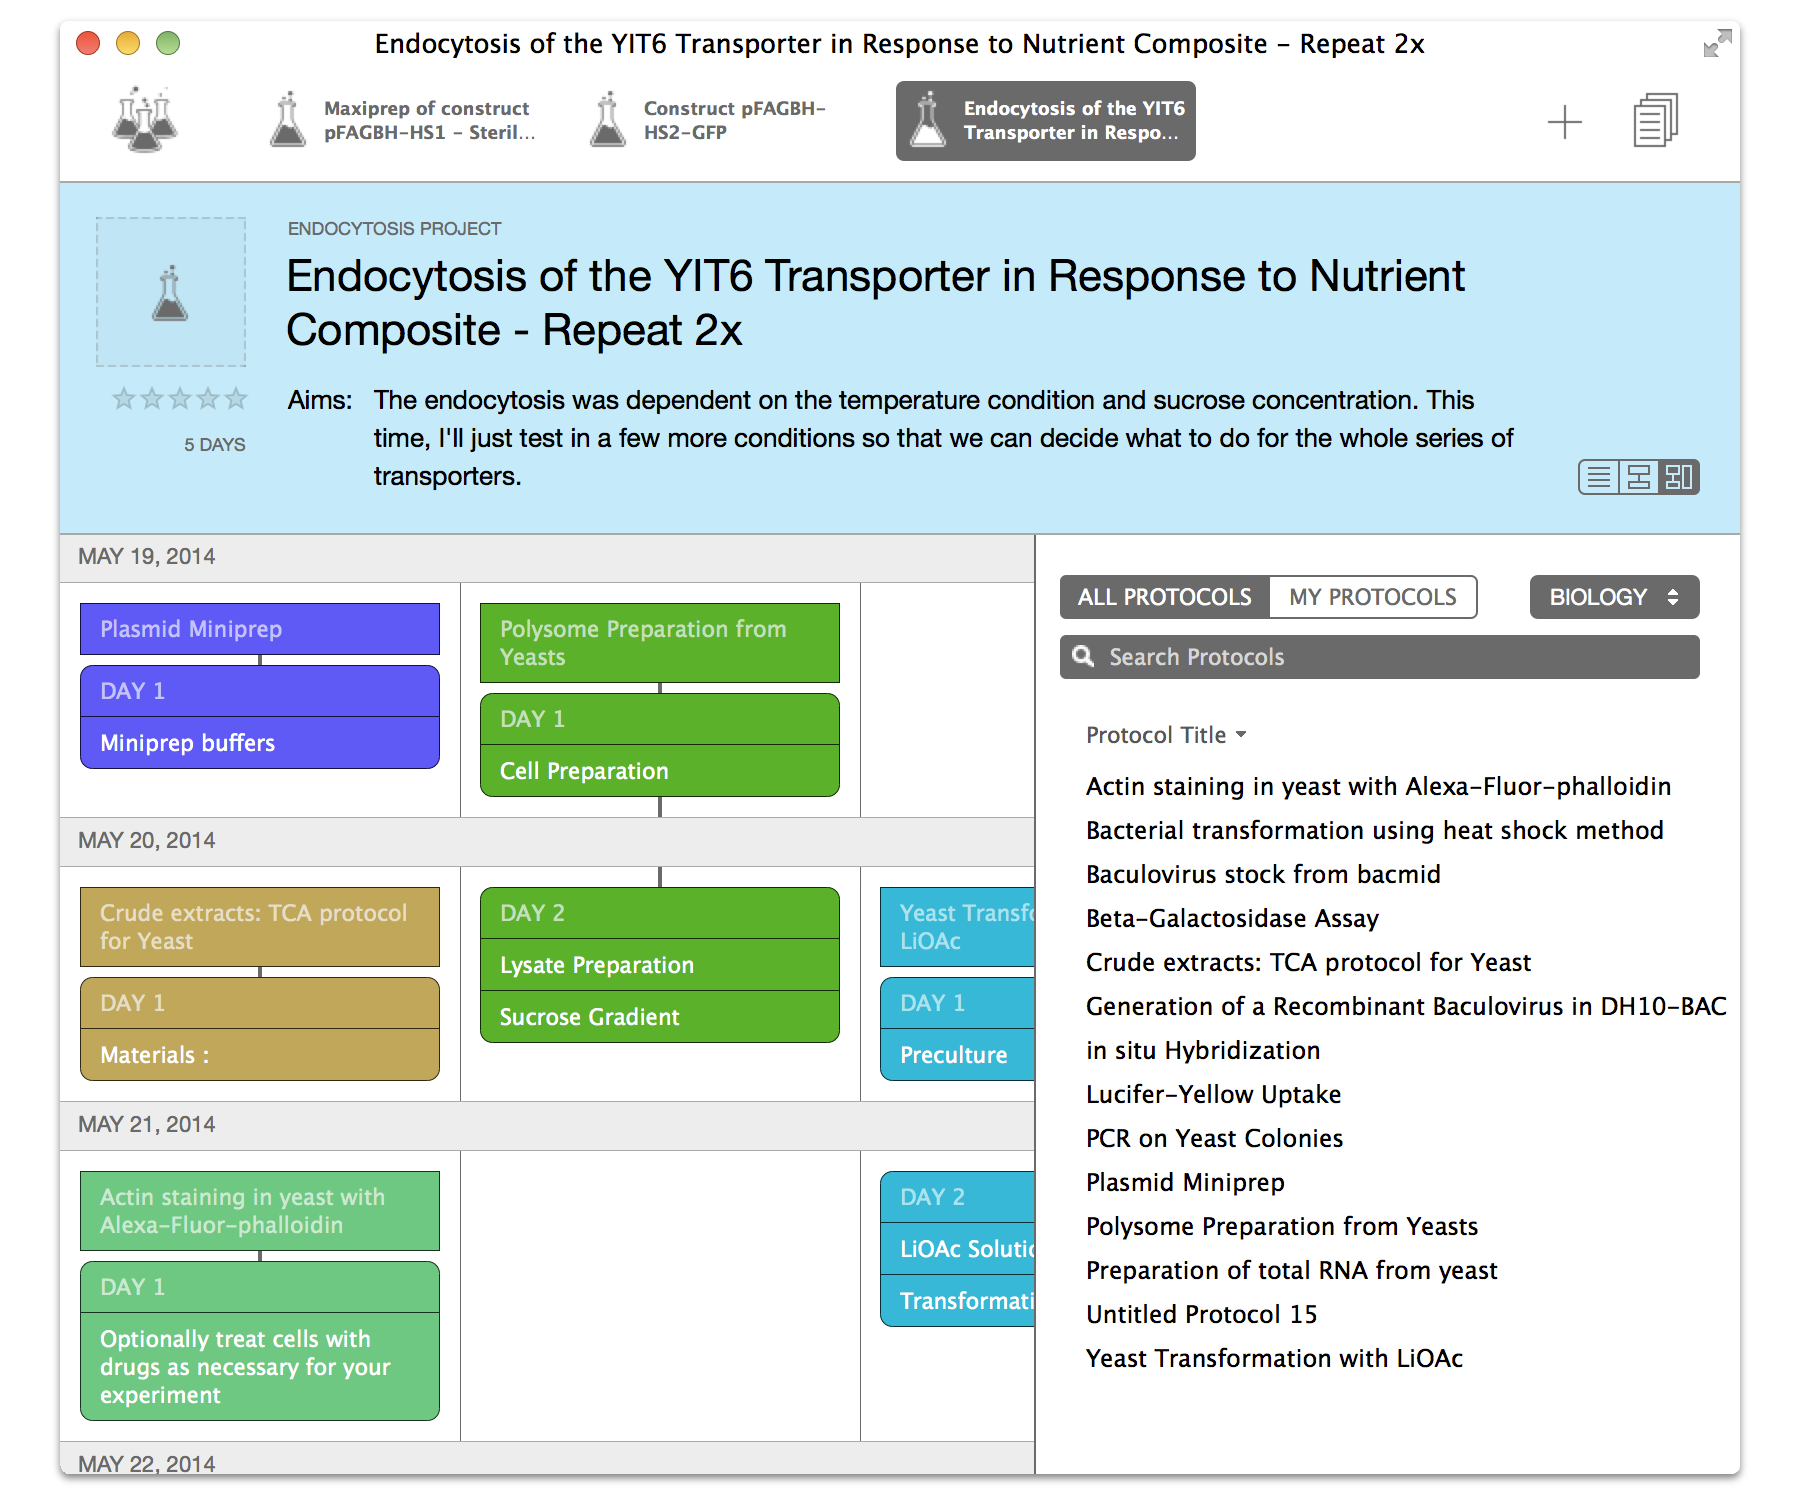The image size is (1800, 1500).
Task: Select Yeast Transformation with LiOAc in list
Action: (x=1274, y=1358)
